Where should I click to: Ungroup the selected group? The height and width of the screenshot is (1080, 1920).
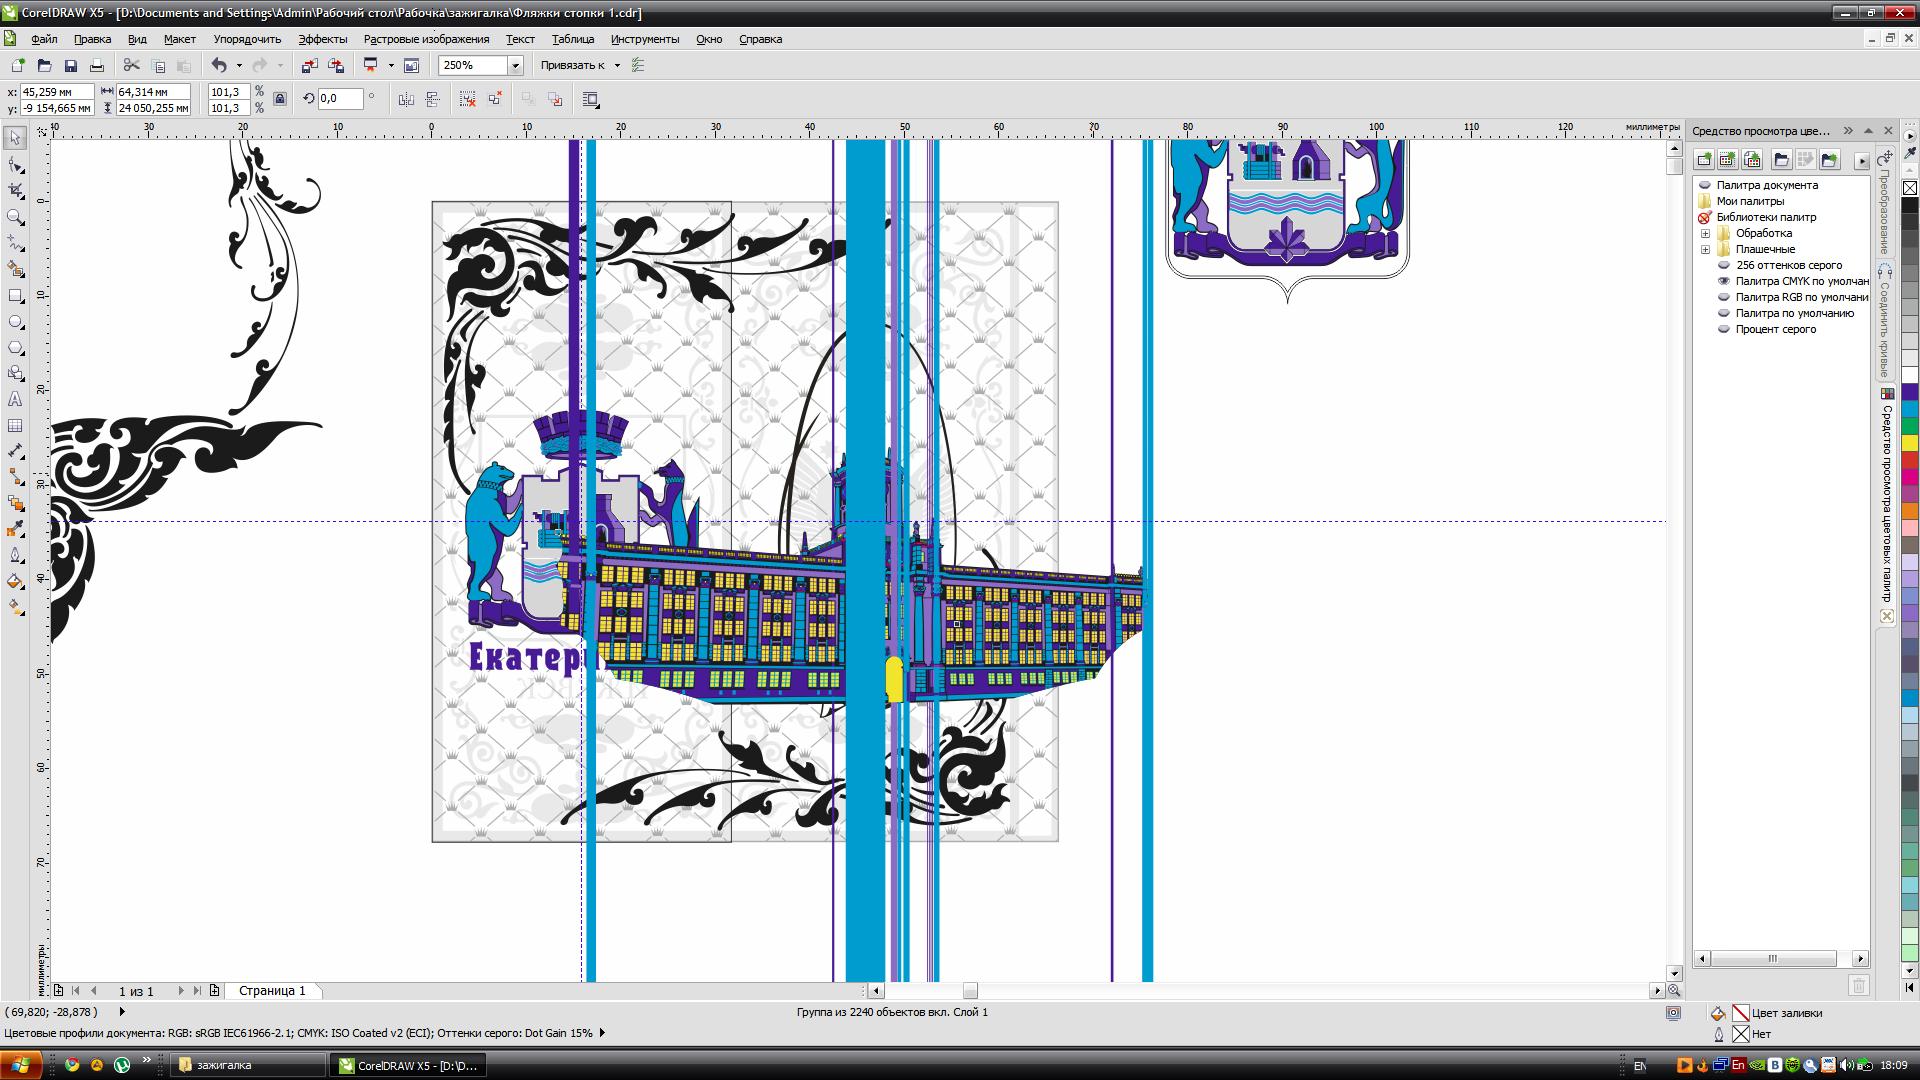click(468, 99)
